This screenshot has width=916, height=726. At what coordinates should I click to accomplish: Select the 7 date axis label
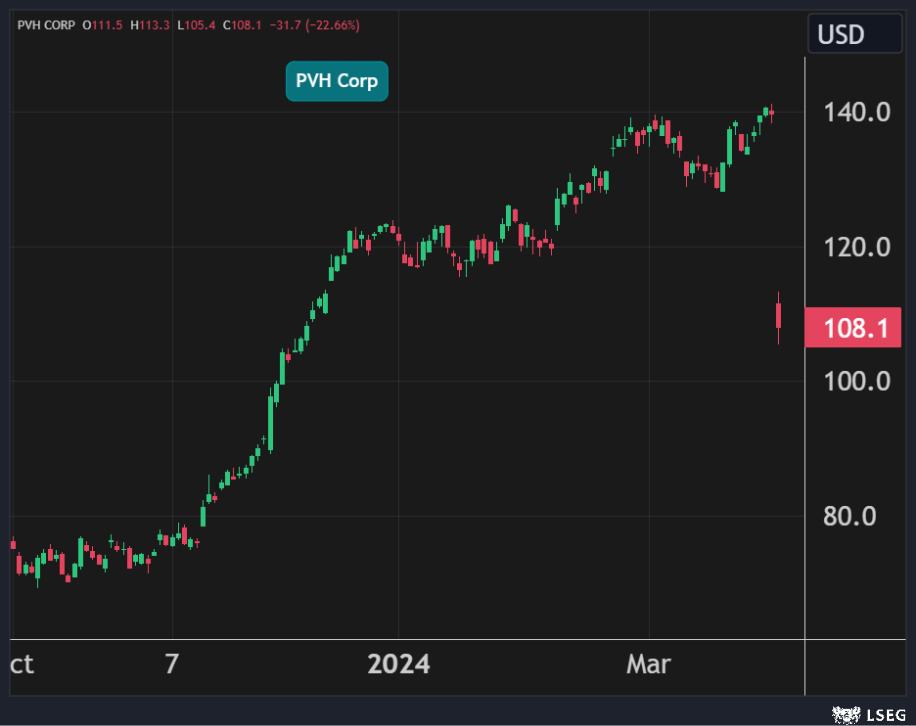click(x=172, y=664)
